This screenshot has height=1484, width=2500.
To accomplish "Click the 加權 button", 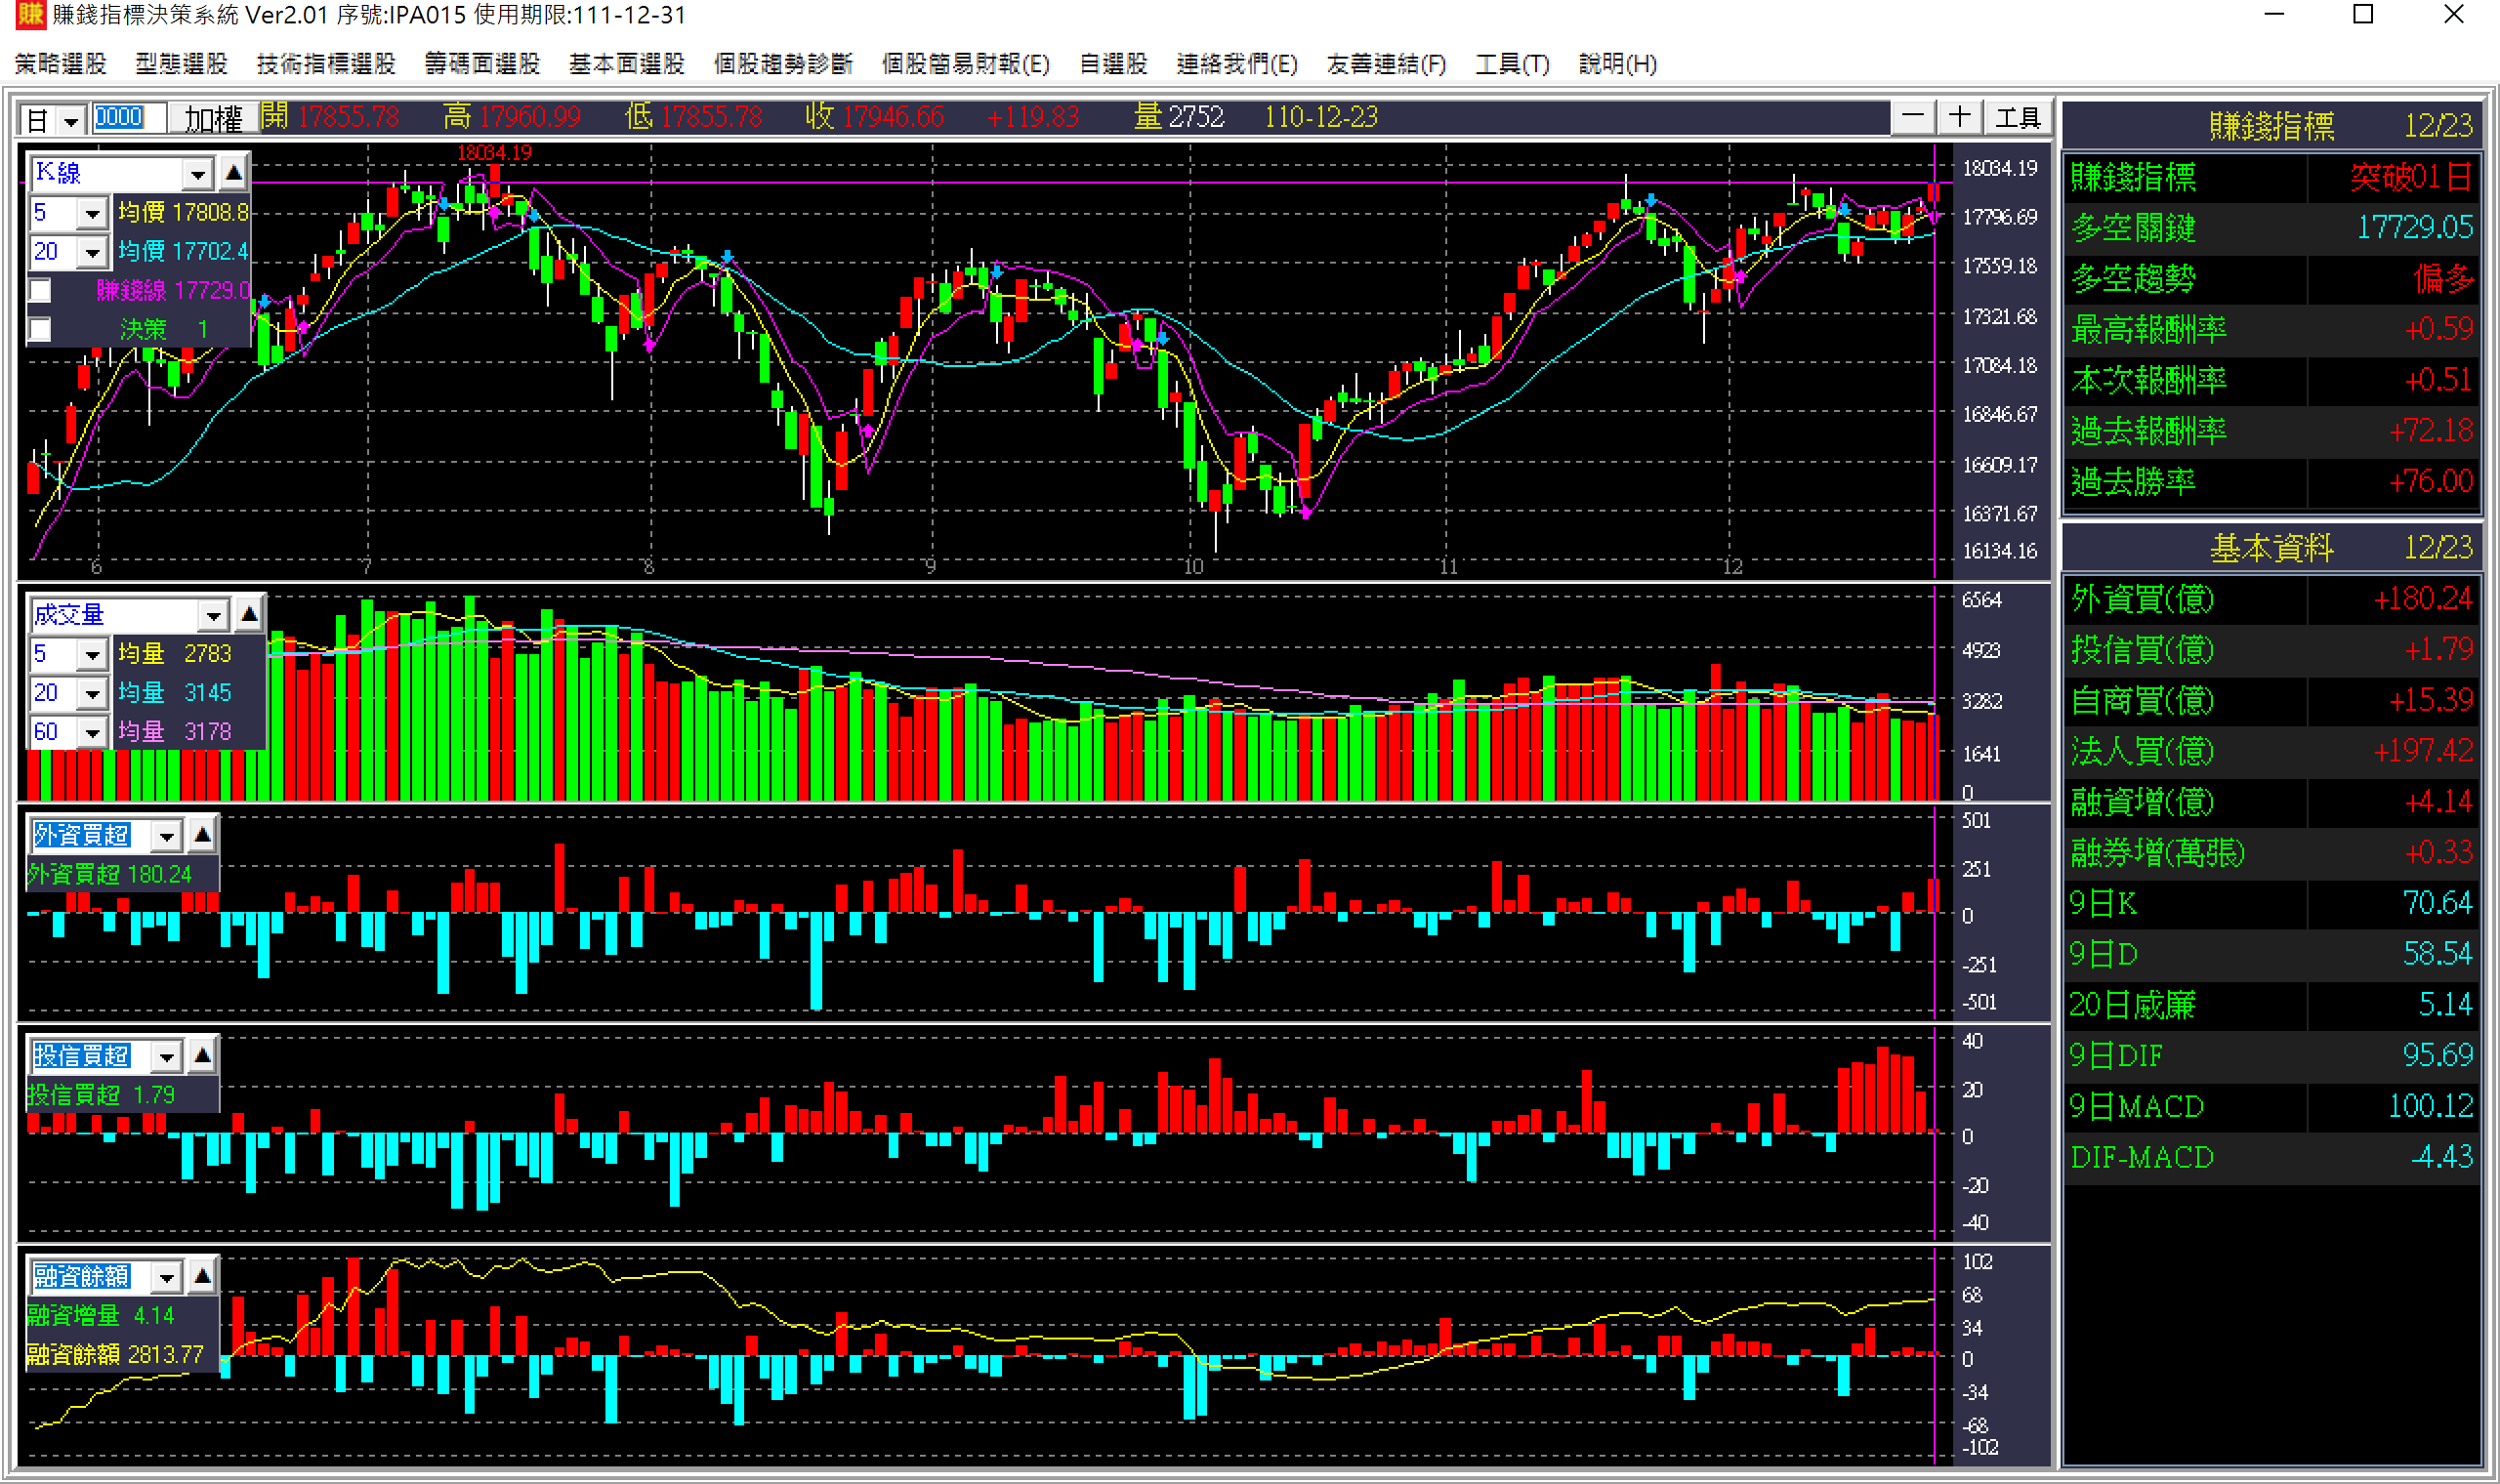I will [x=212, y=119].
